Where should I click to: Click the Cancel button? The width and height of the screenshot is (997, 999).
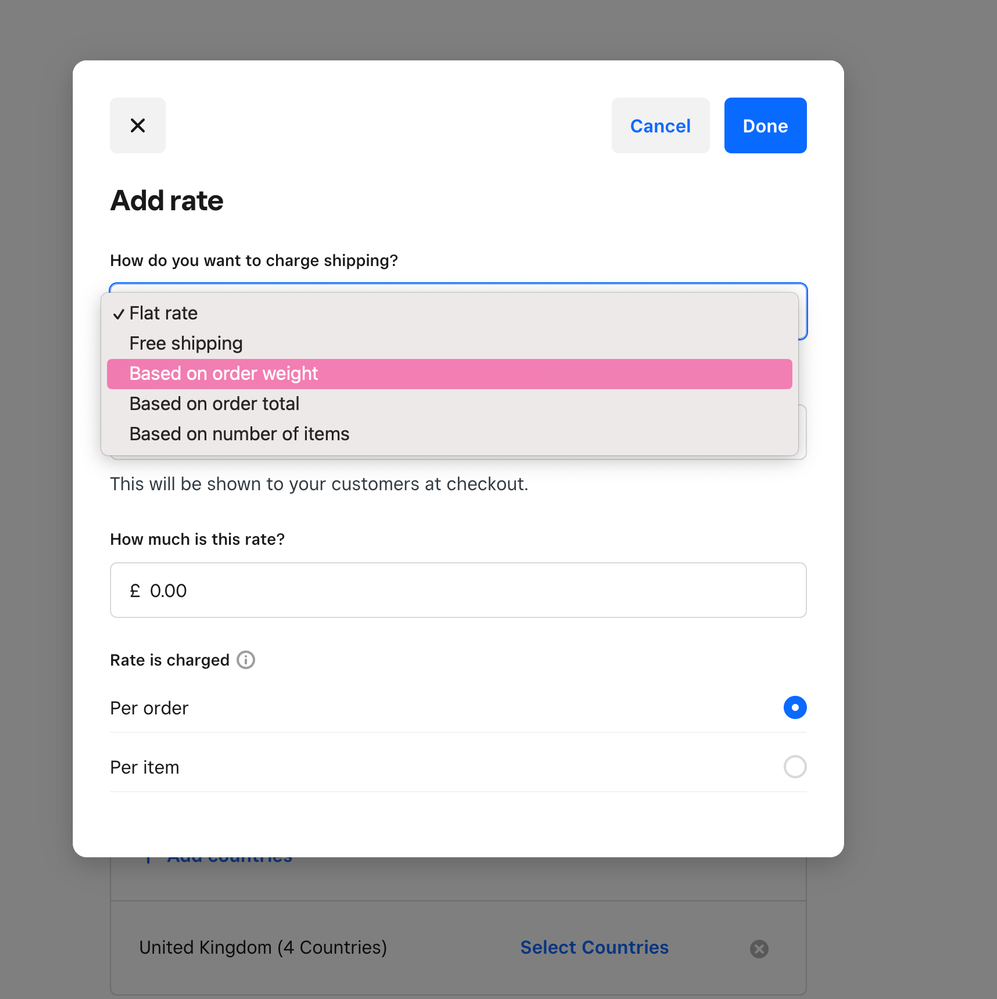click(x=660, y=126)
